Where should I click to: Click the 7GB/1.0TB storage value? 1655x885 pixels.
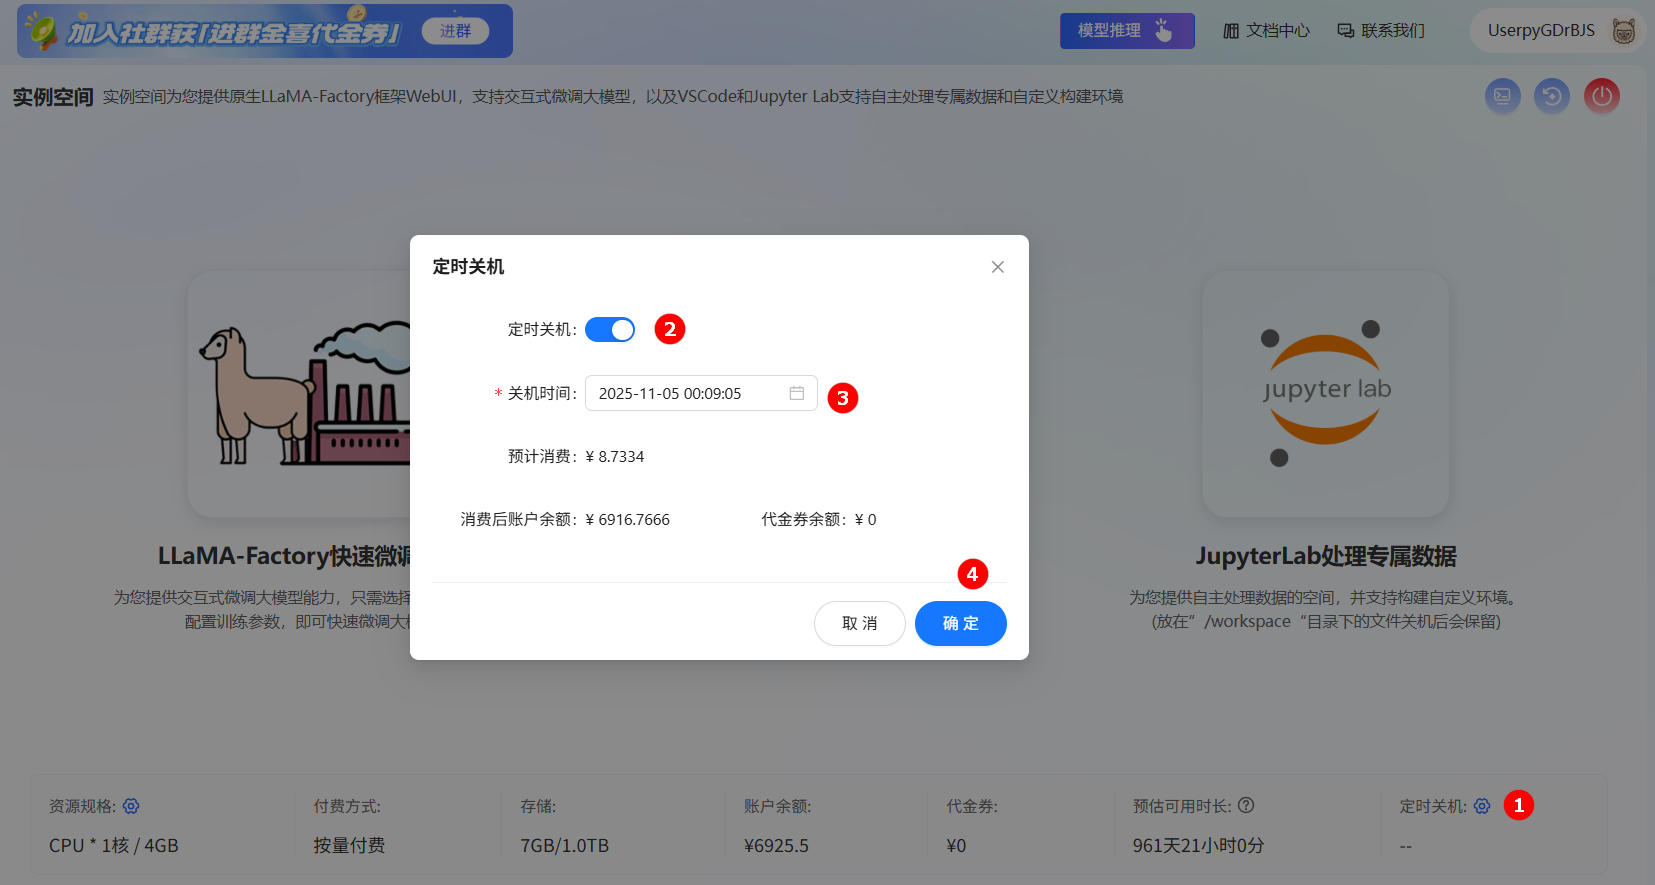tap(565, 846)
